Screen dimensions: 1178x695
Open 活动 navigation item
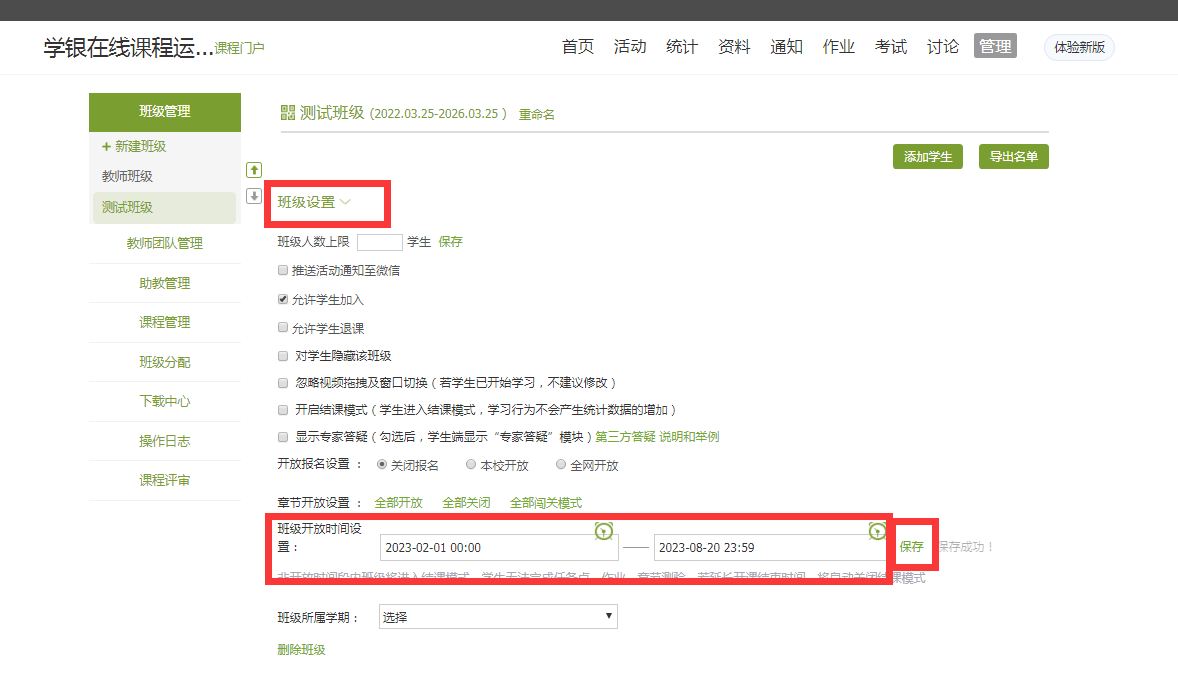pyautogui.click(x=630, y=47)
